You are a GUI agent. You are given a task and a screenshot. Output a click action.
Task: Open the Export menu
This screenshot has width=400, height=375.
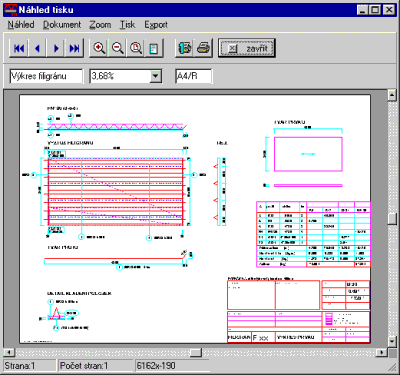(x=156, y=25)
